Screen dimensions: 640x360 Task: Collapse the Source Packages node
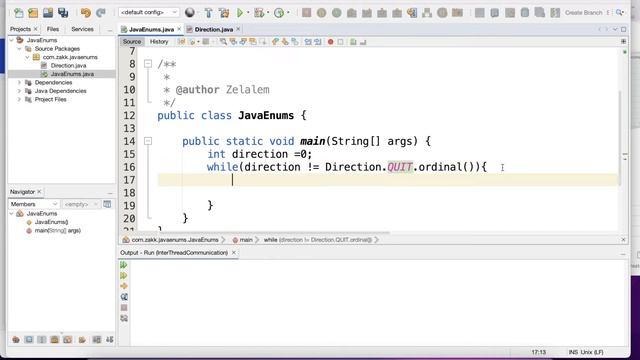pyautogui.click(x=19, y=49)
